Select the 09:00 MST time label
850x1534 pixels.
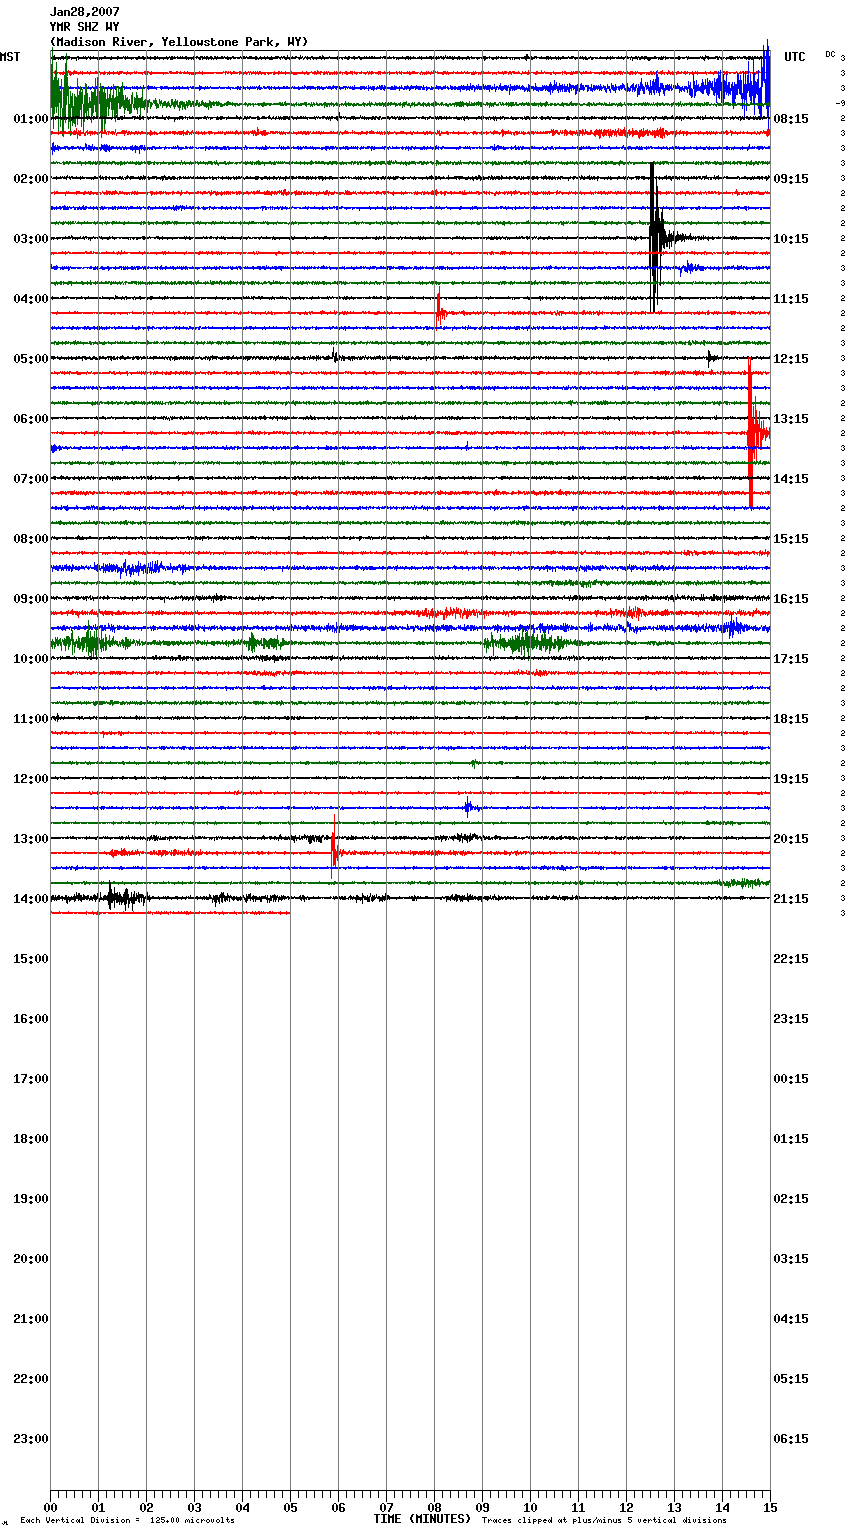31,599
